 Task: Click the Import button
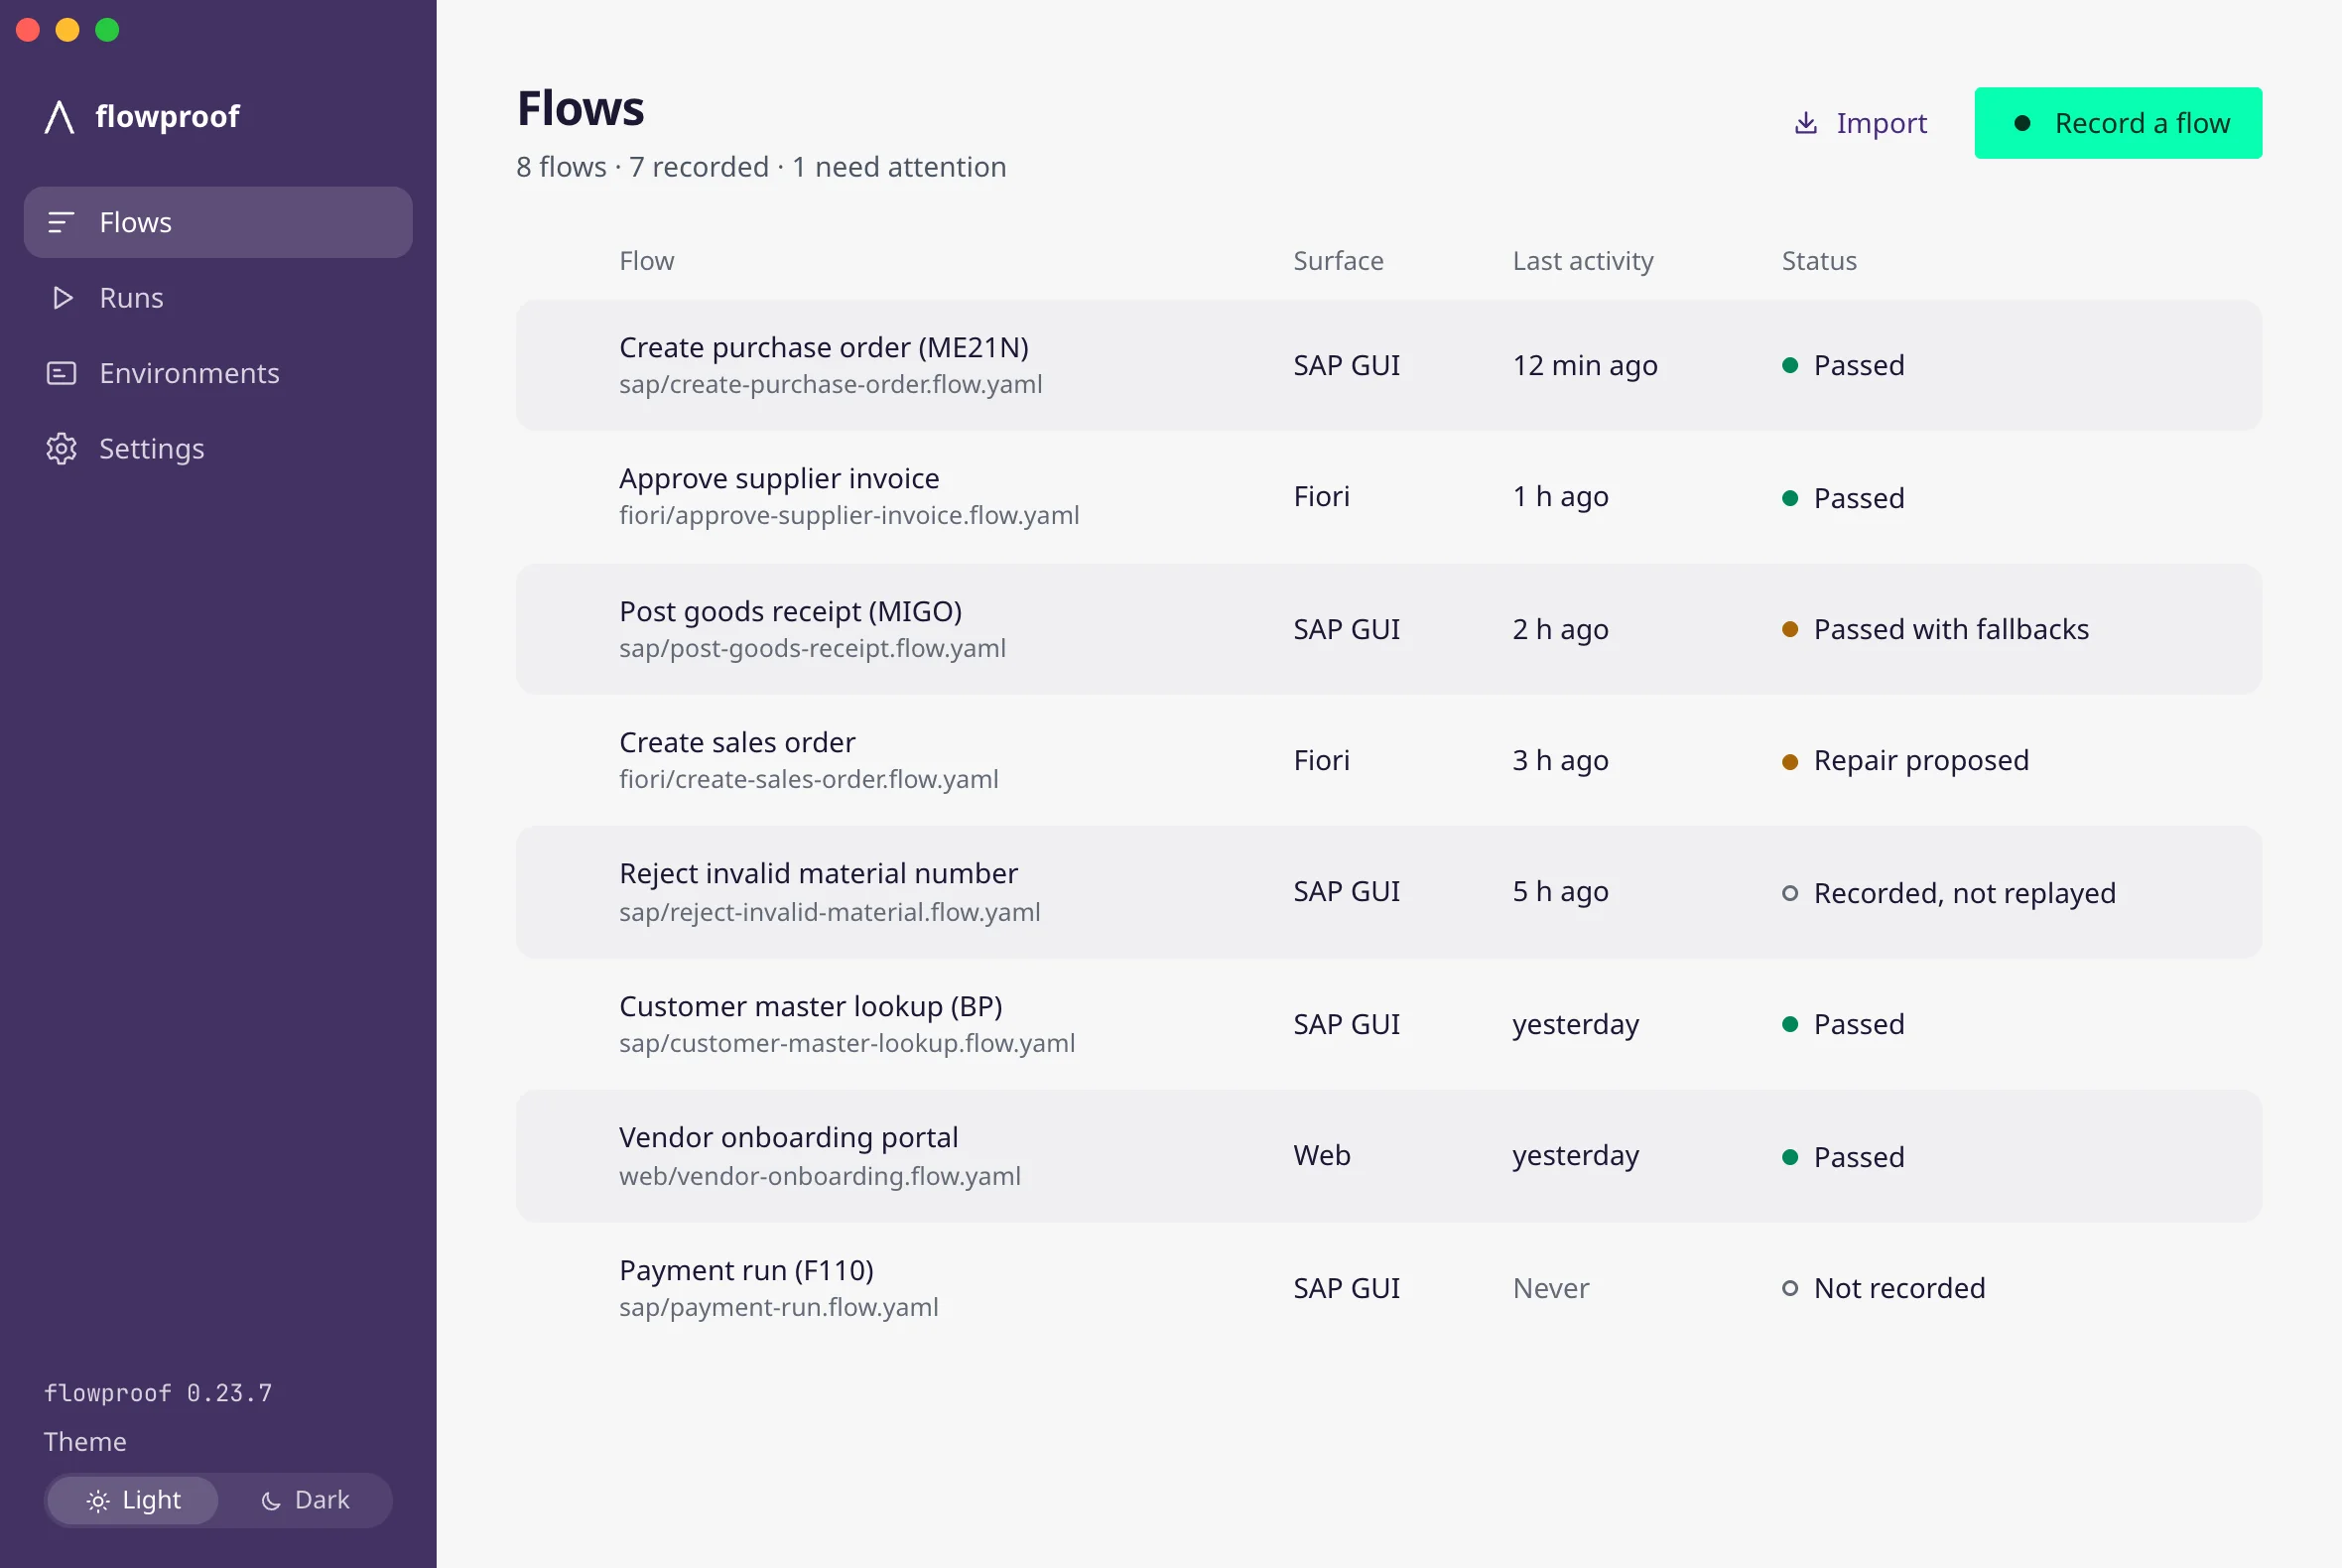[x=1861, y=123]
